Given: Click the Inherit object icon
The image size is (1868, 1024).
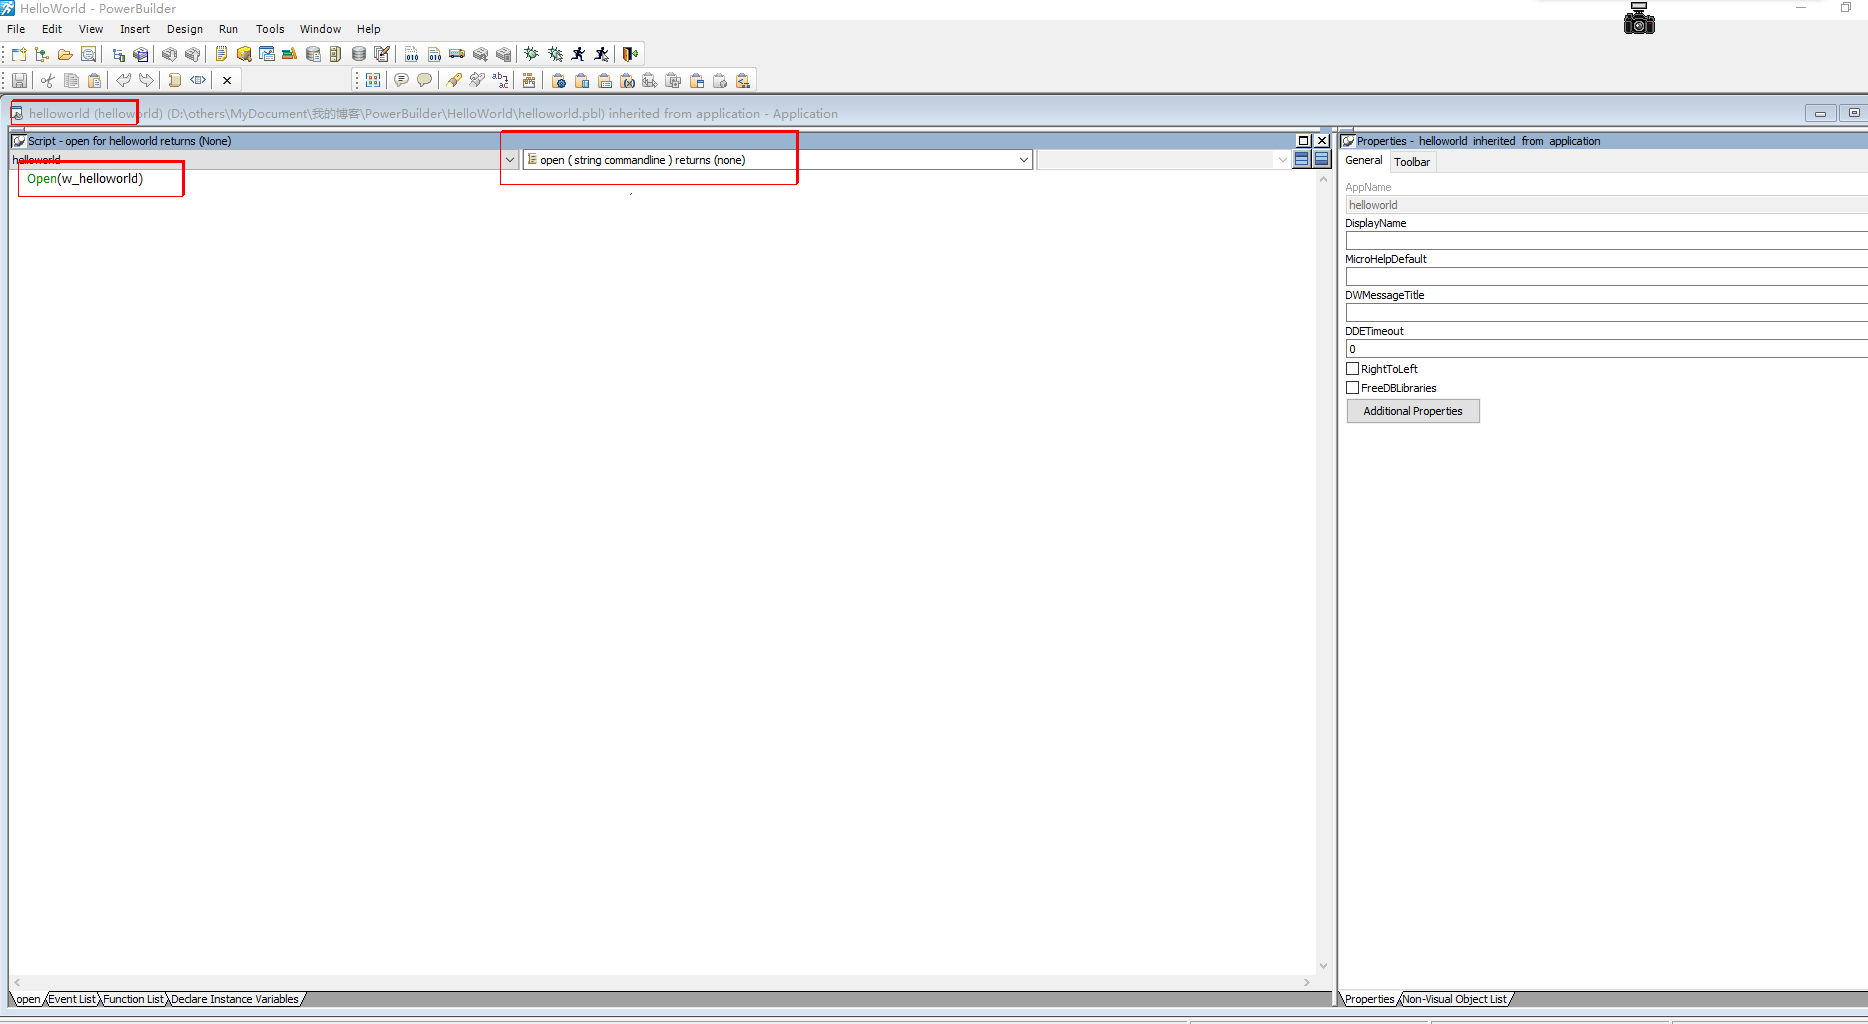Looking at the screenshot, I should [42, 54].
